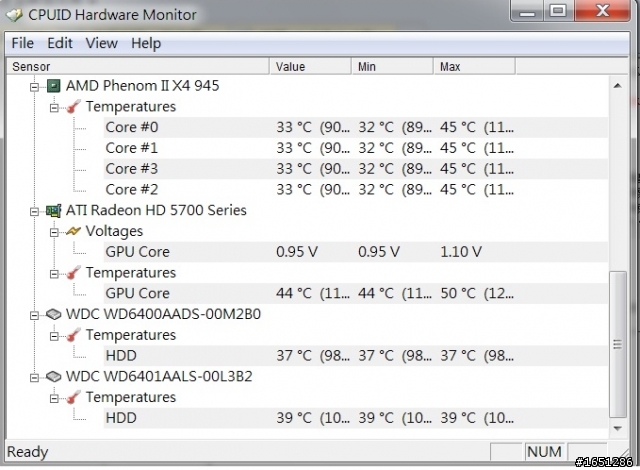Click the 0.95 V current GPU voltage value

click(x=297, y=252)
